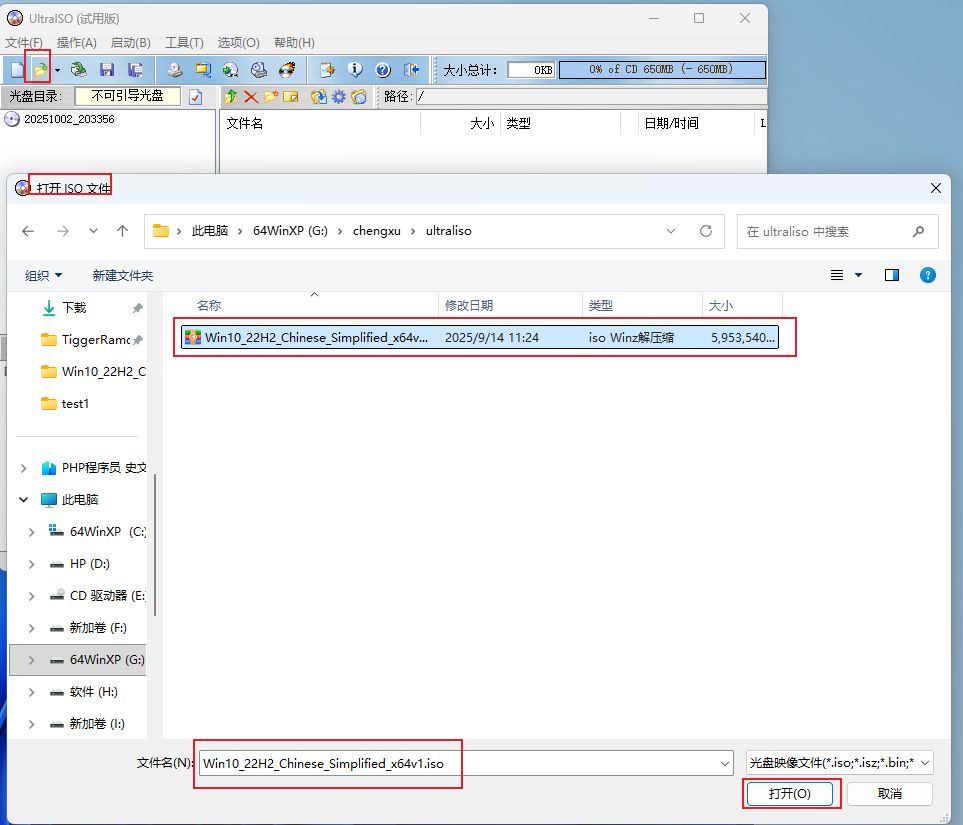Go up one folder level
Viewport: 963px width, 825px height.
[122, 231]
